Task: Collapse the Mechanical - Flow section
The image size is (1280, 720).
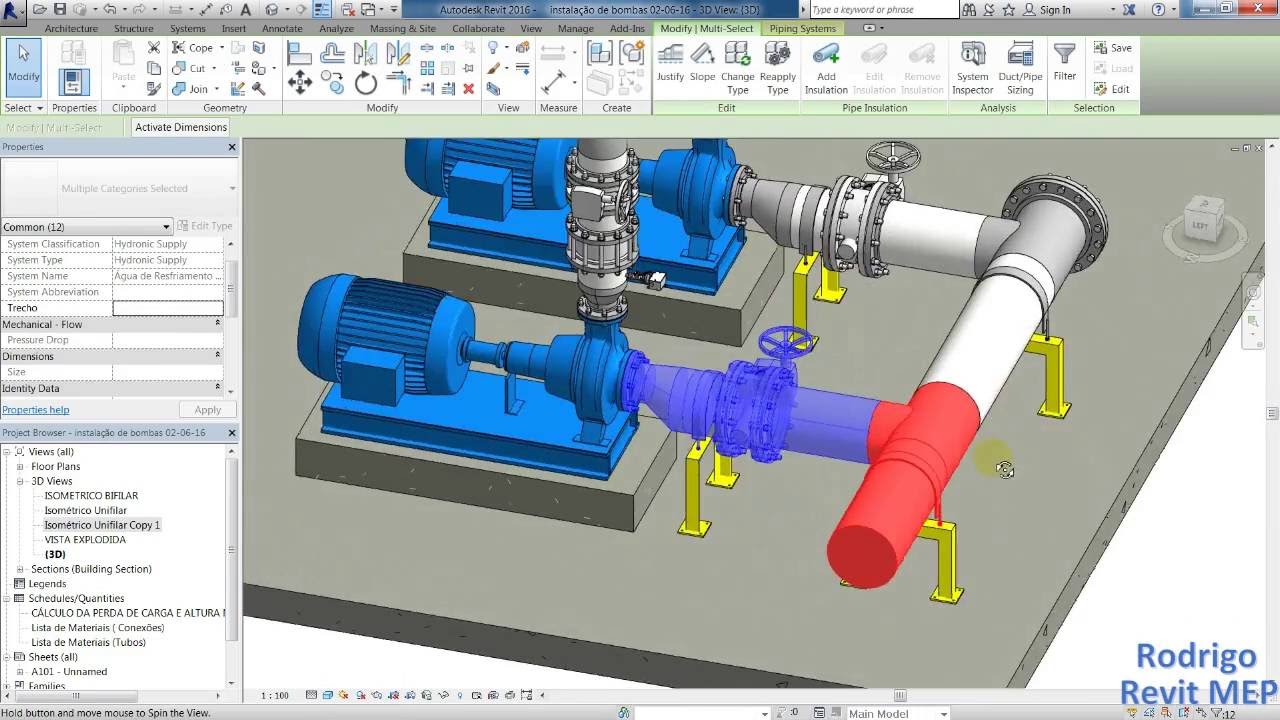Action: pos(217,324)
